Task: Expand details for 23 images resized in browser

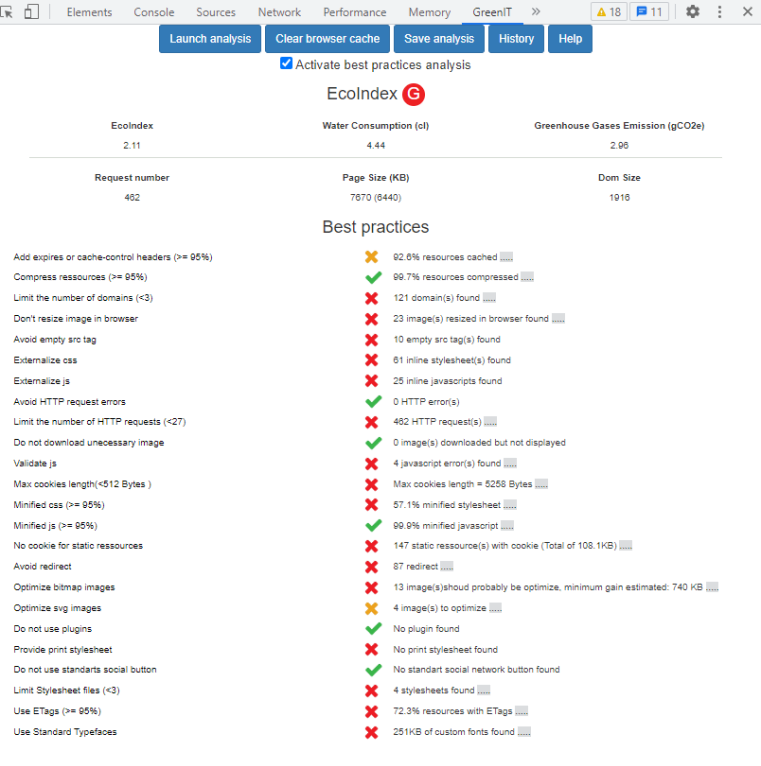Action: point(558,319)
